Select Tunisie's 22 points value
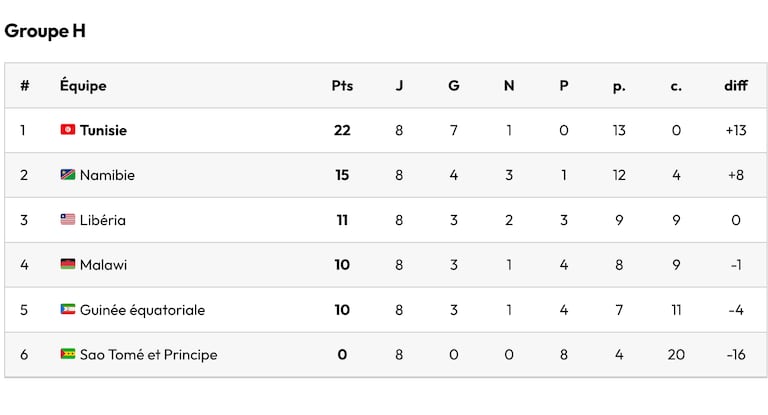The width and height of the screenshot is (768, 415). click(x=342, y=130)
